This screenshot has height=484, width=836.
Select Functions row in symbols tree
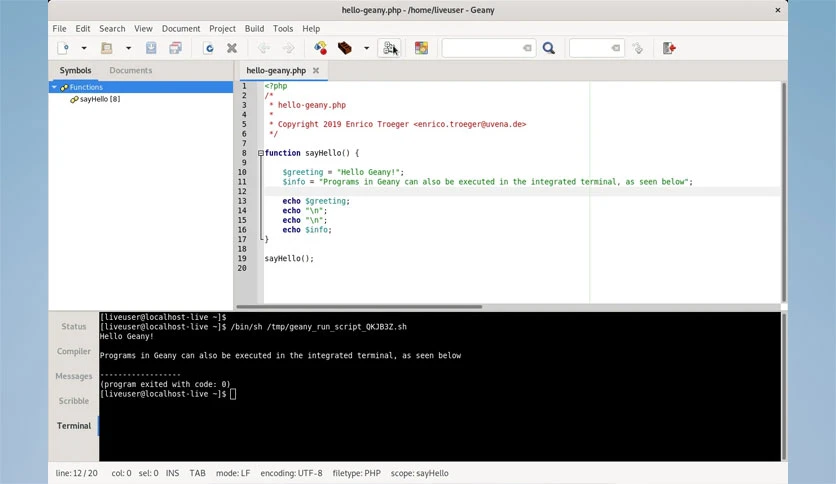(141, 87)
